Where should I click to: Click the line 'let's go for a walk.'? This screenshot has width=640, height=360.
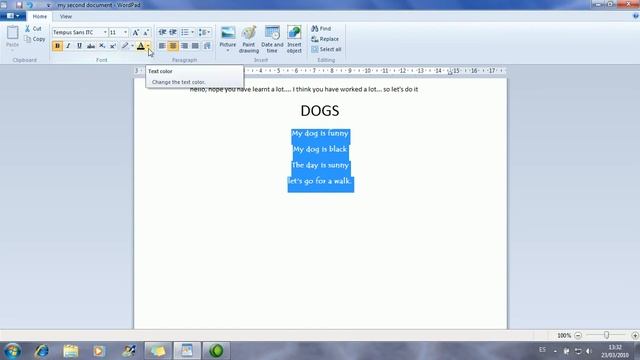[320, 181]
